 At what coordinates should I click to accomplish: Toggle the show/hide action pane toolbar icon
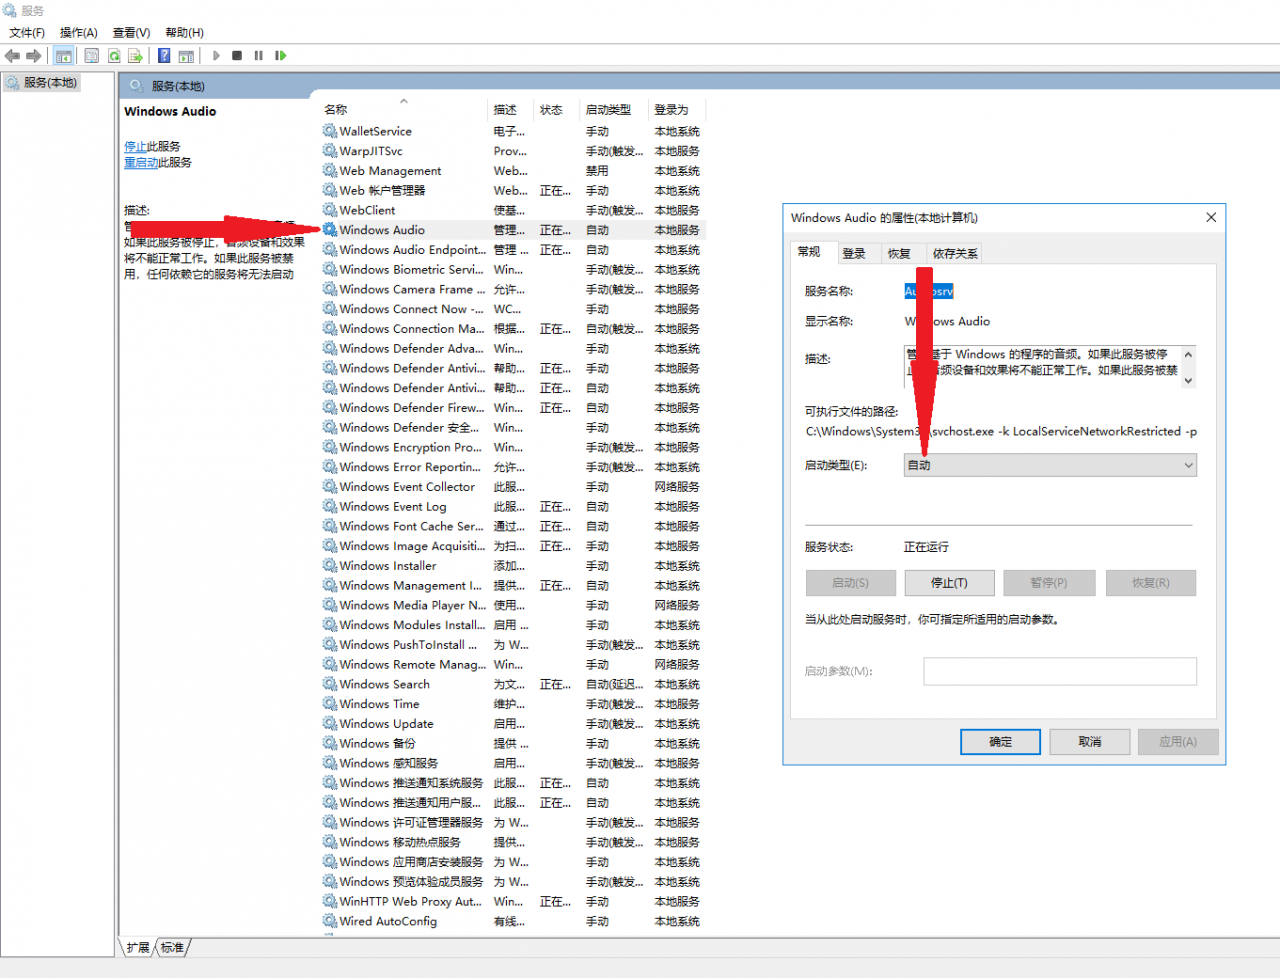(x=186, y=56)
